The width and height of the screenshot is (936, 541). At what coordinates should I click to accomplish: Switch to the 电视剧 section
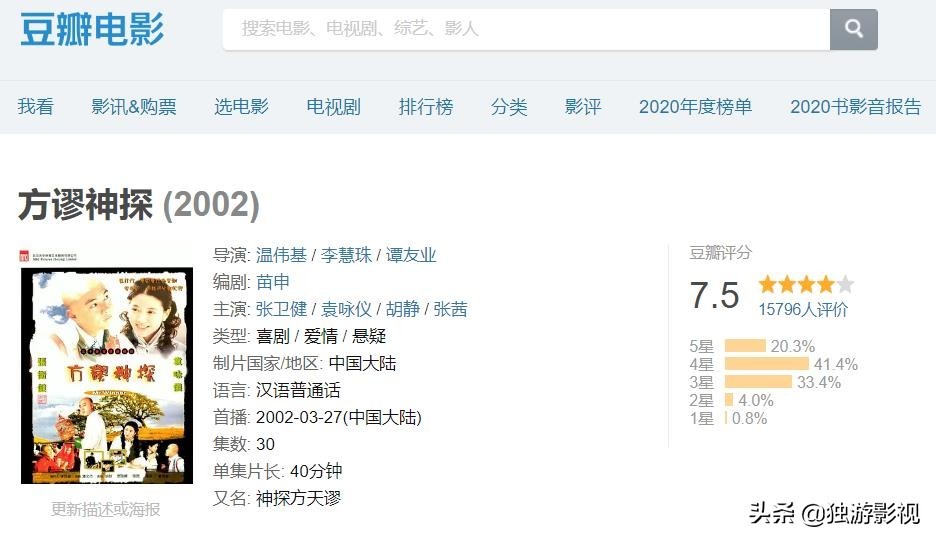coord(333,107)
